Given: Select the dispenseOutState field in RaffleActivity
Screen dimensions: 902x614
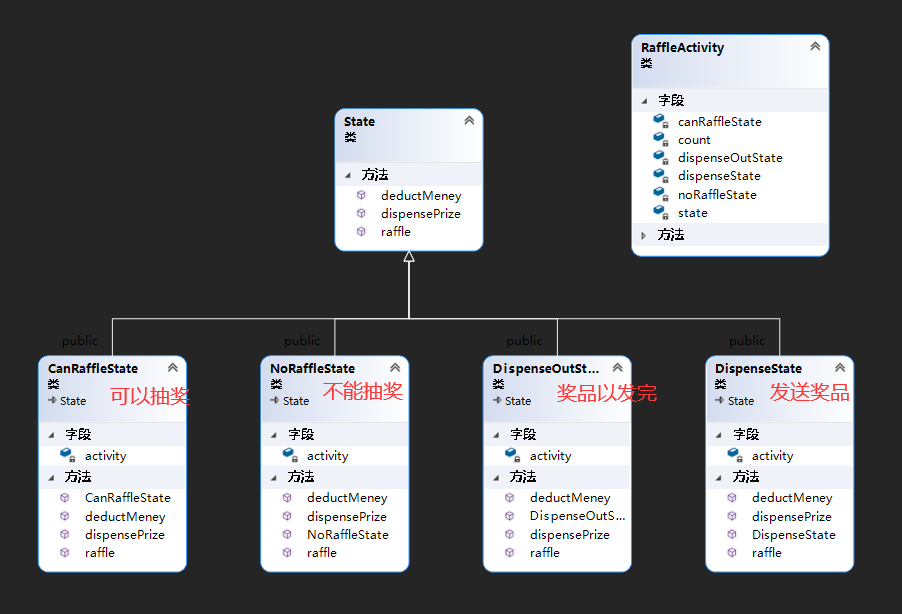Looking at the screenshot, I should (730, 158).
